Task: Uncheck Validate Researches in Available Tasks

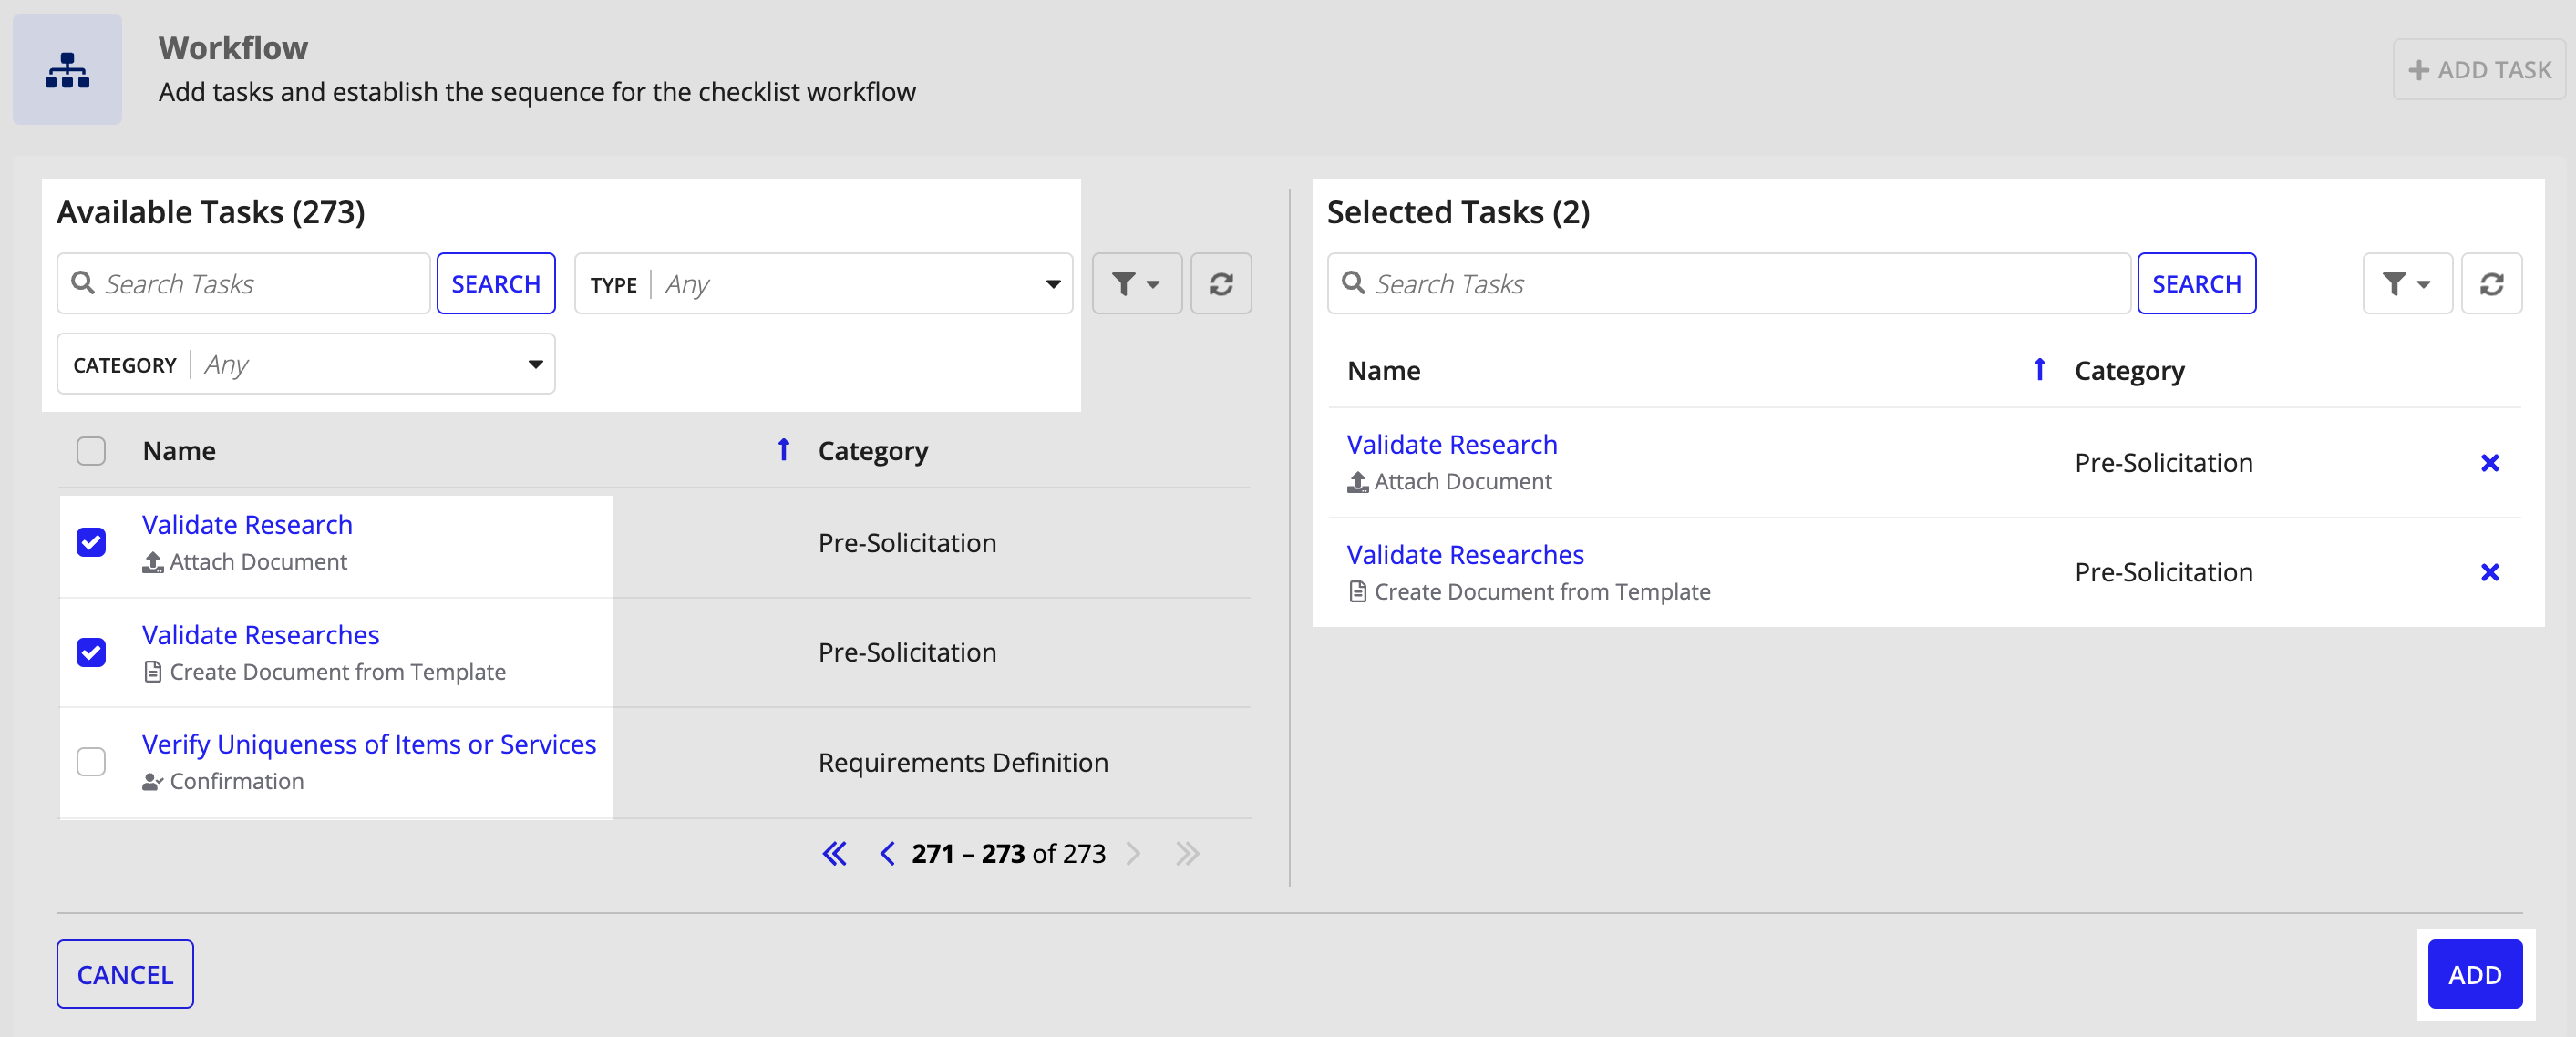Action: (91, 652)
